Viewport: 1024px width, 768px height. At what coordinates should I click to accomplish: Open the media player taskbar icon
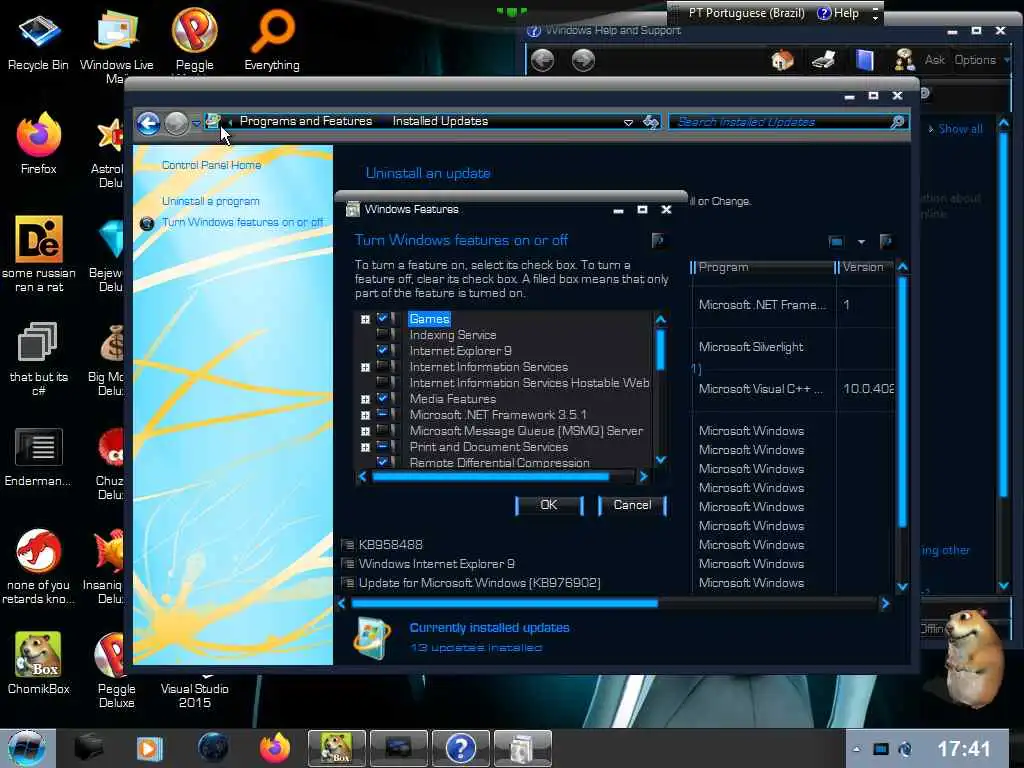coord(149,748)
